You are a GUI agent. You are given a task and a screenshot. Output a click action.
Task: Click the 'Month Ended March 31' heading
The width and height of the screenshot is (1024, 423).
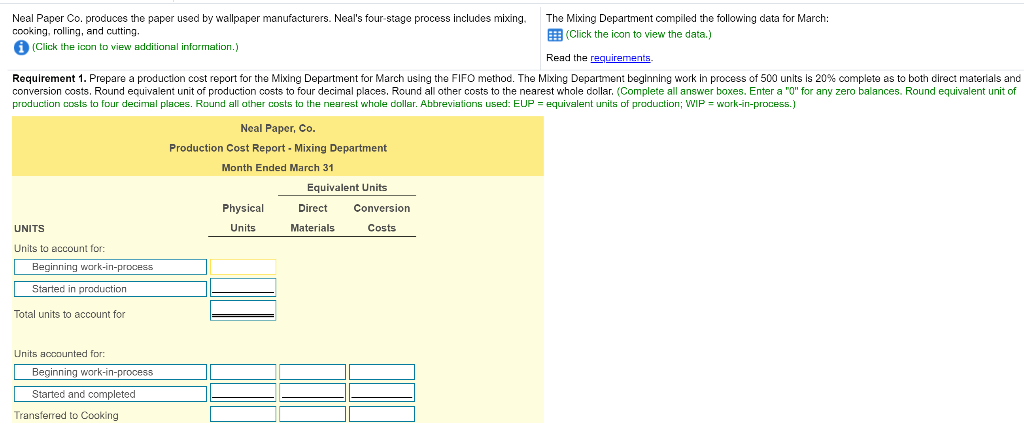coord(278,168)
